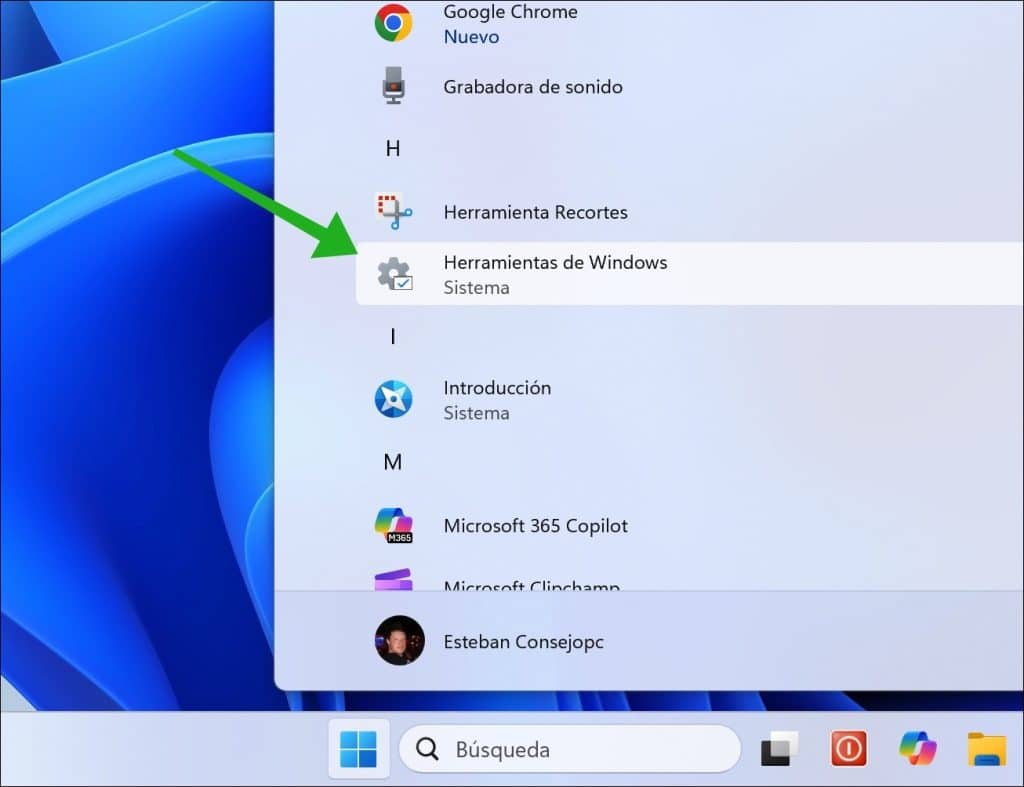
Task: Open File Explorer from the taskbar
Action: coord(987,749)
